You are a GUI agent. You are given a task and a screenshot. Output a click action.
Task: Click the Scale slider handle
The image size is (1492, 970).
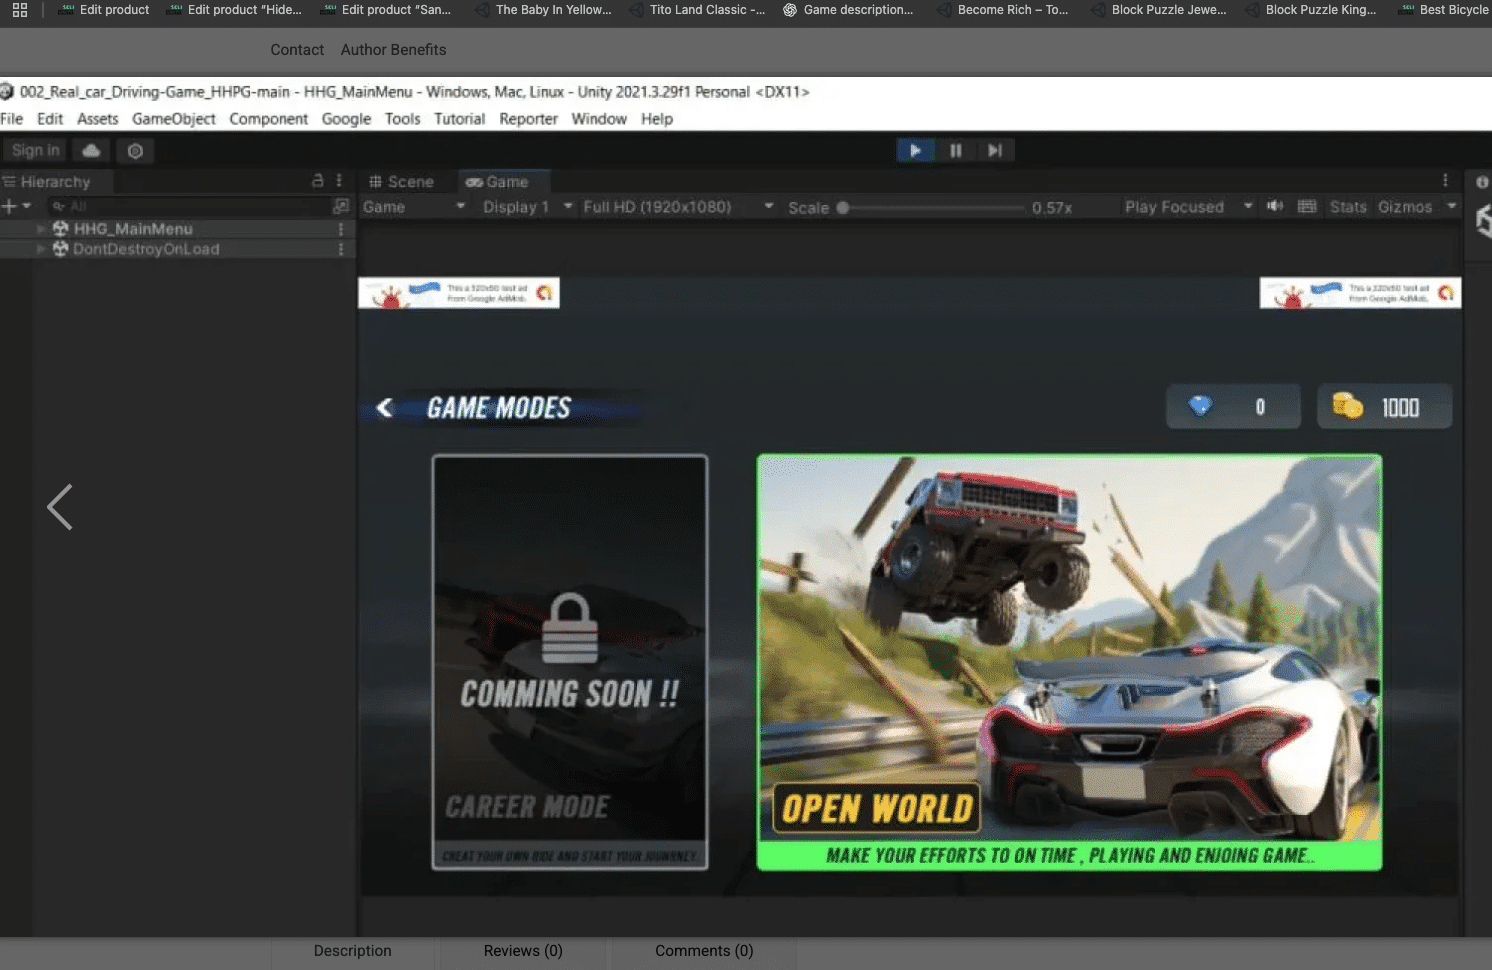click(x=843, y=208)
